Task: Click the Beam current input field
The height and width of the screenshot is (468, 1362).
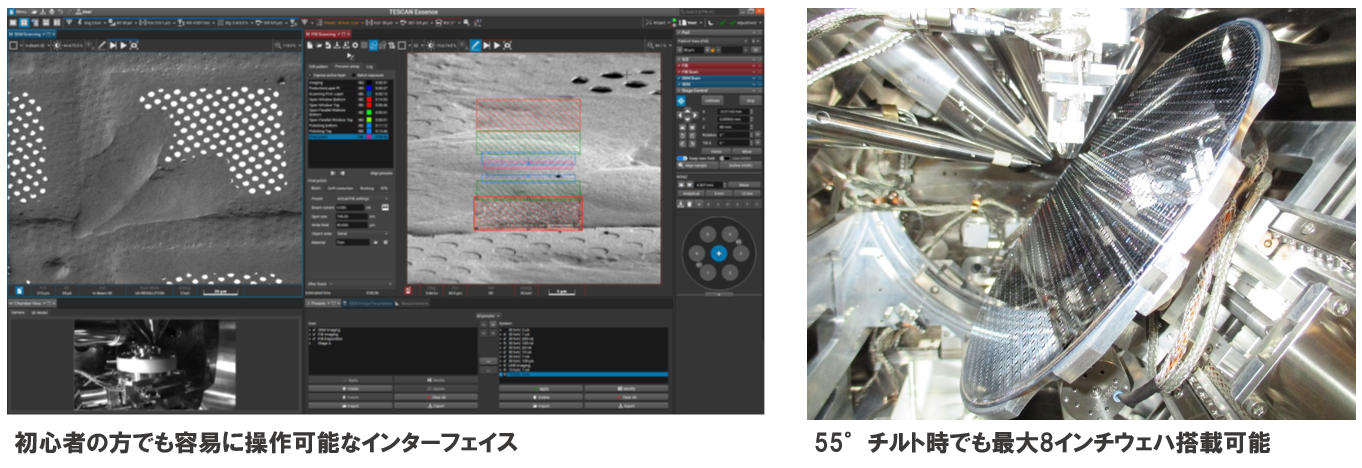Action: click(350, 207)
